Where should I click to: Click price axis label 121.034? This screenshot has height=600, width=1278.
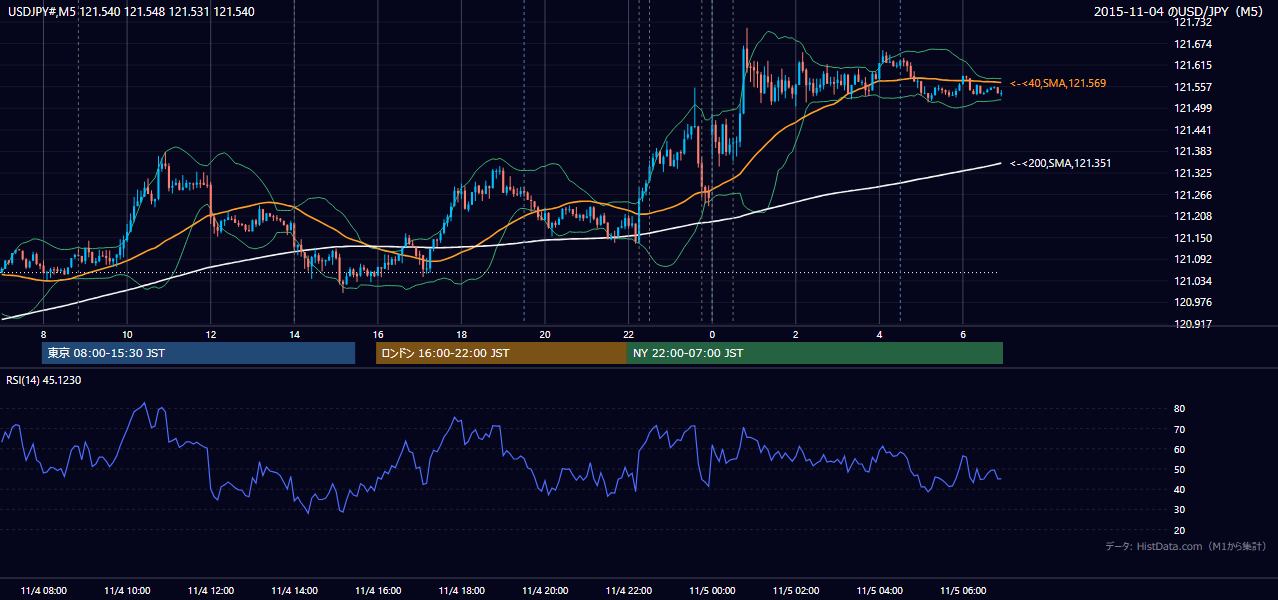coord(1193,281)
